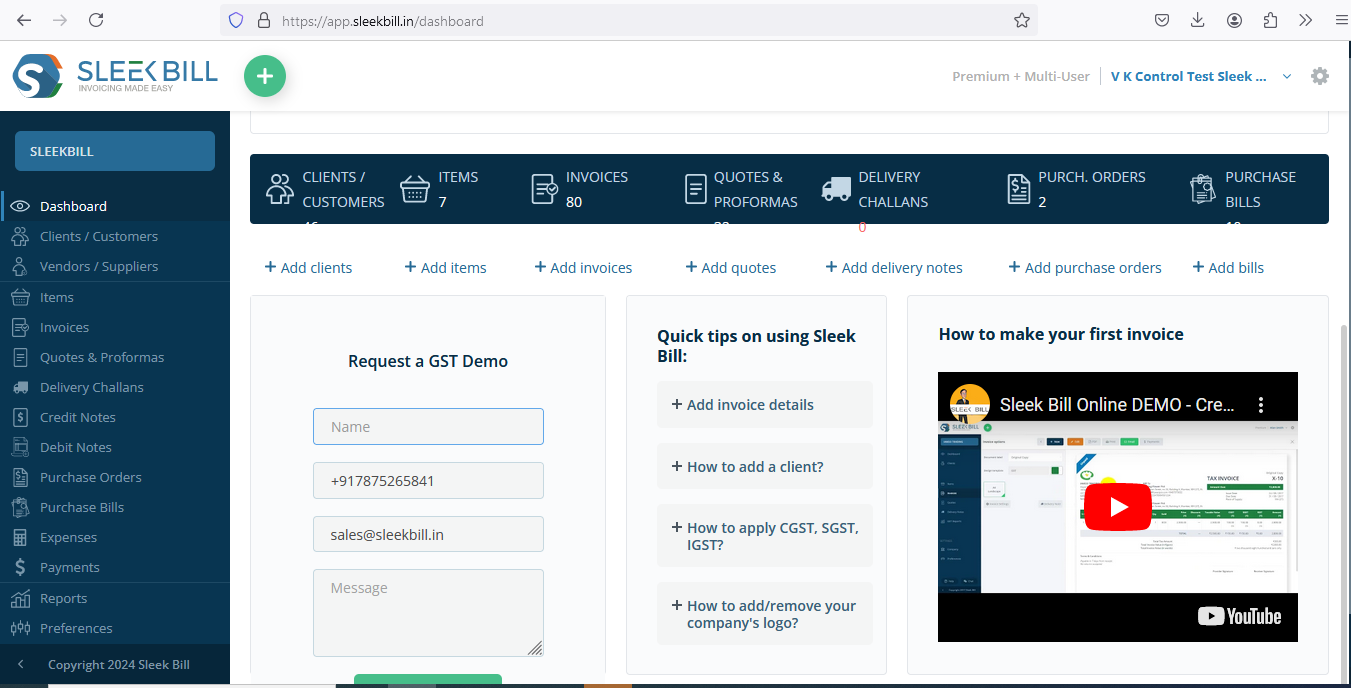The width and height of the screenshot is (1351, 688).
Task: Open Preferences in the sidebar menu
Action: pyautogui.click(x=76, y=628)
